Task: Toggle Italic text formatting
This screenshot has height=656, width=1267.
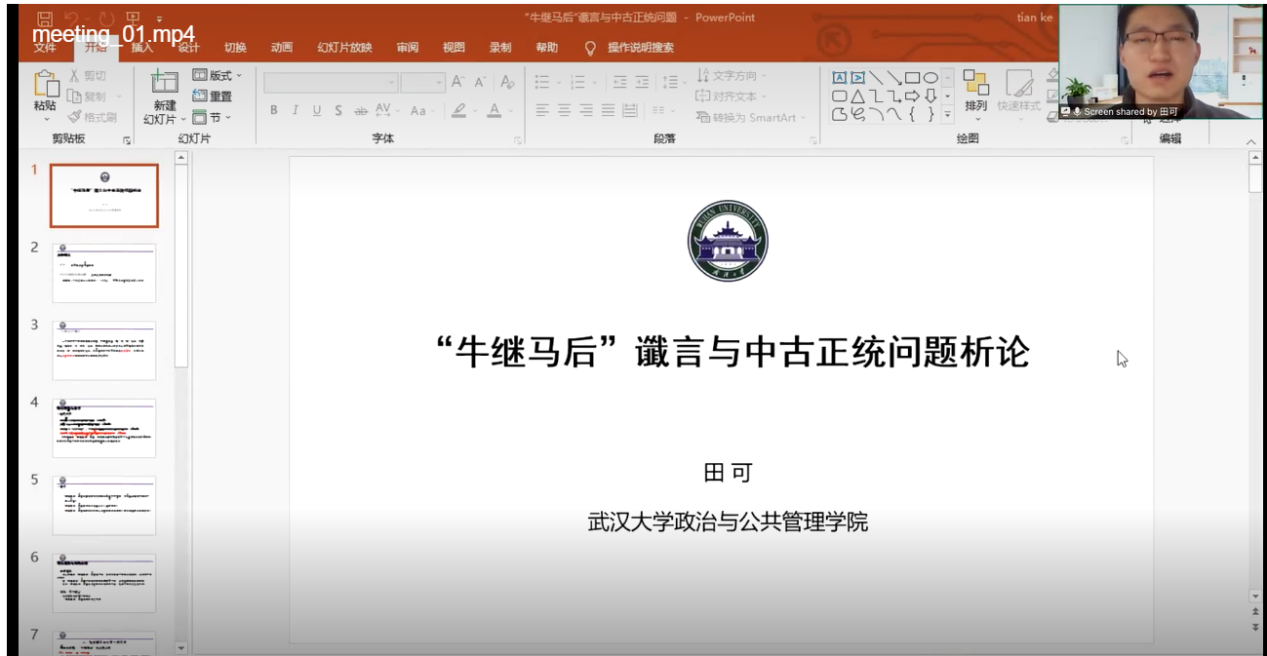Action: click(x=295, y=111)
